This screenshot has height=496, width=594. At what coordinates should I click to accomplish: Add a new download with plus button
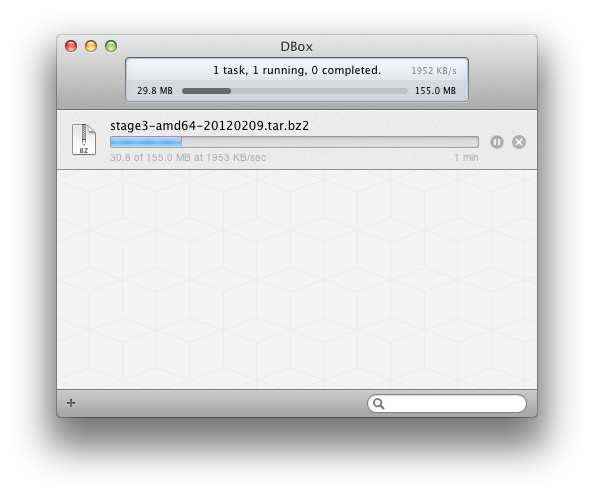coord(71,403)
